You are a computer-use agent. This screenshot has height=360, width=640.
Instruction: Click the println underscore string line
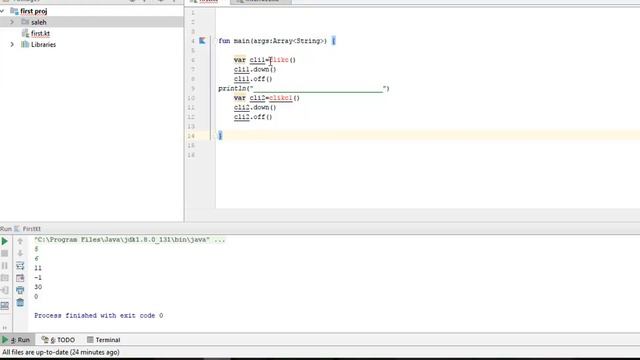(304, 89)
